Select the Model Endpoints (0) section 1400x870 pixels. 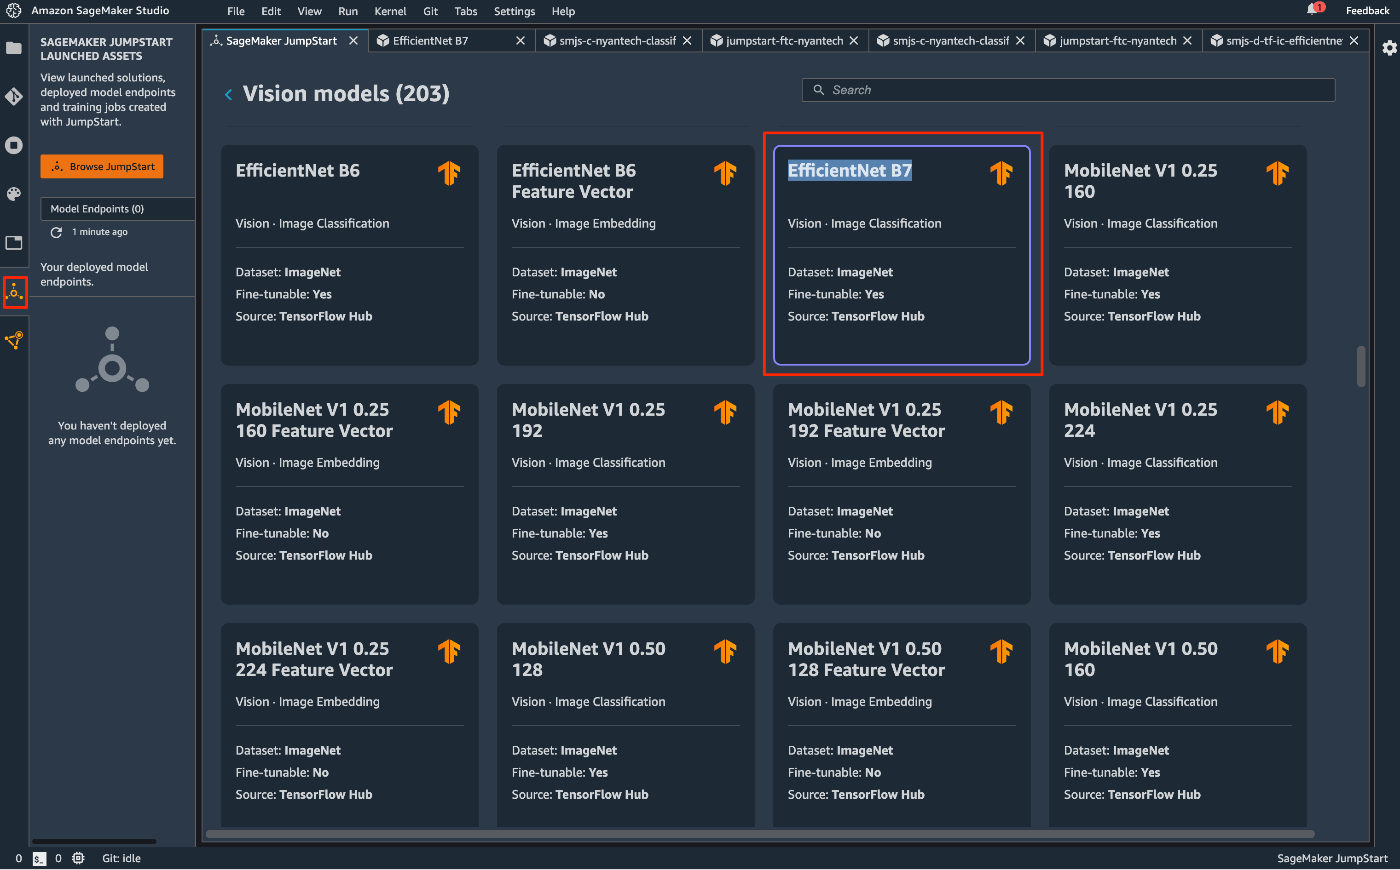point(118,209)
